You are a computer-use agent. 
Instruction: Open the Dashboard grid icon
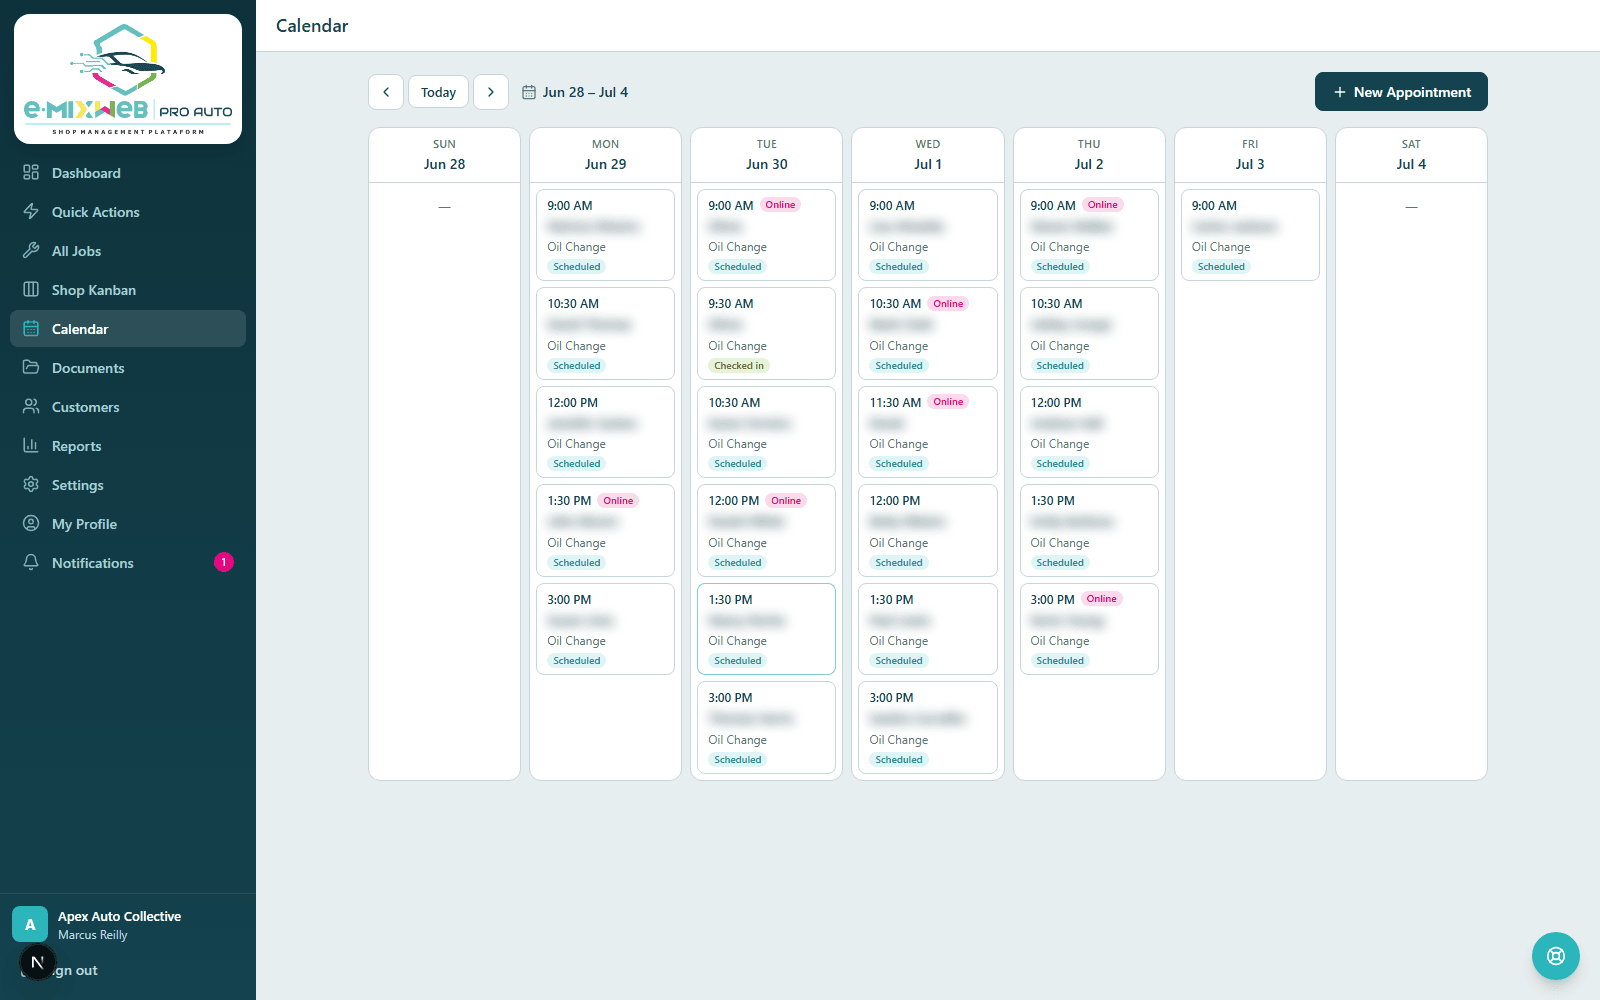click(x=31, y=173)
